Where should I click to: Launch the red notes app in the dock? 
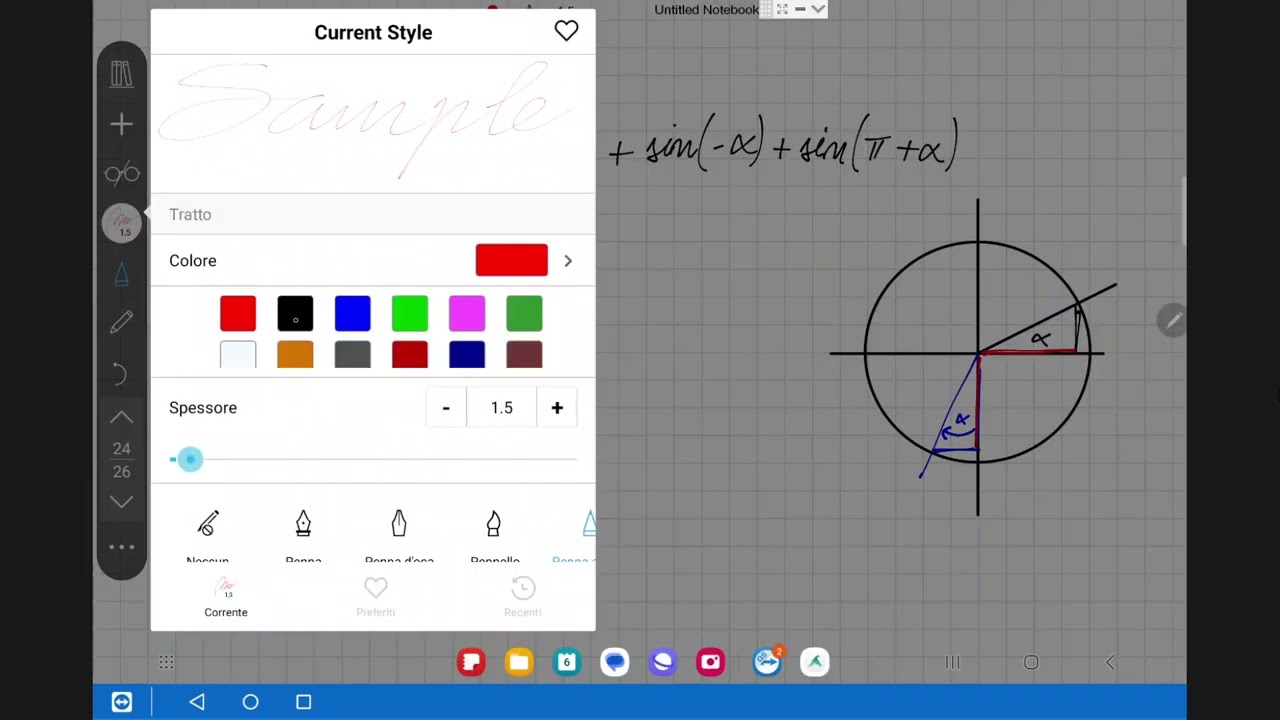[x=471, y=661]
